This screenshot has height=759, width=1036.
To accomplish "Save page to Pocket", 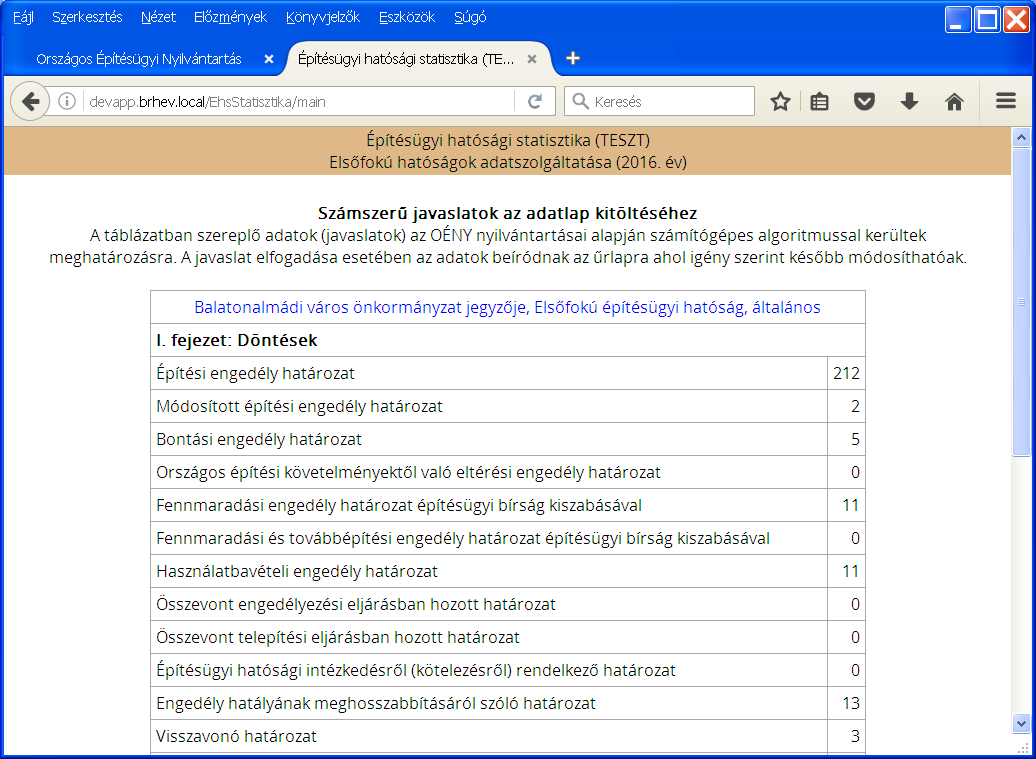I will 864,102.
